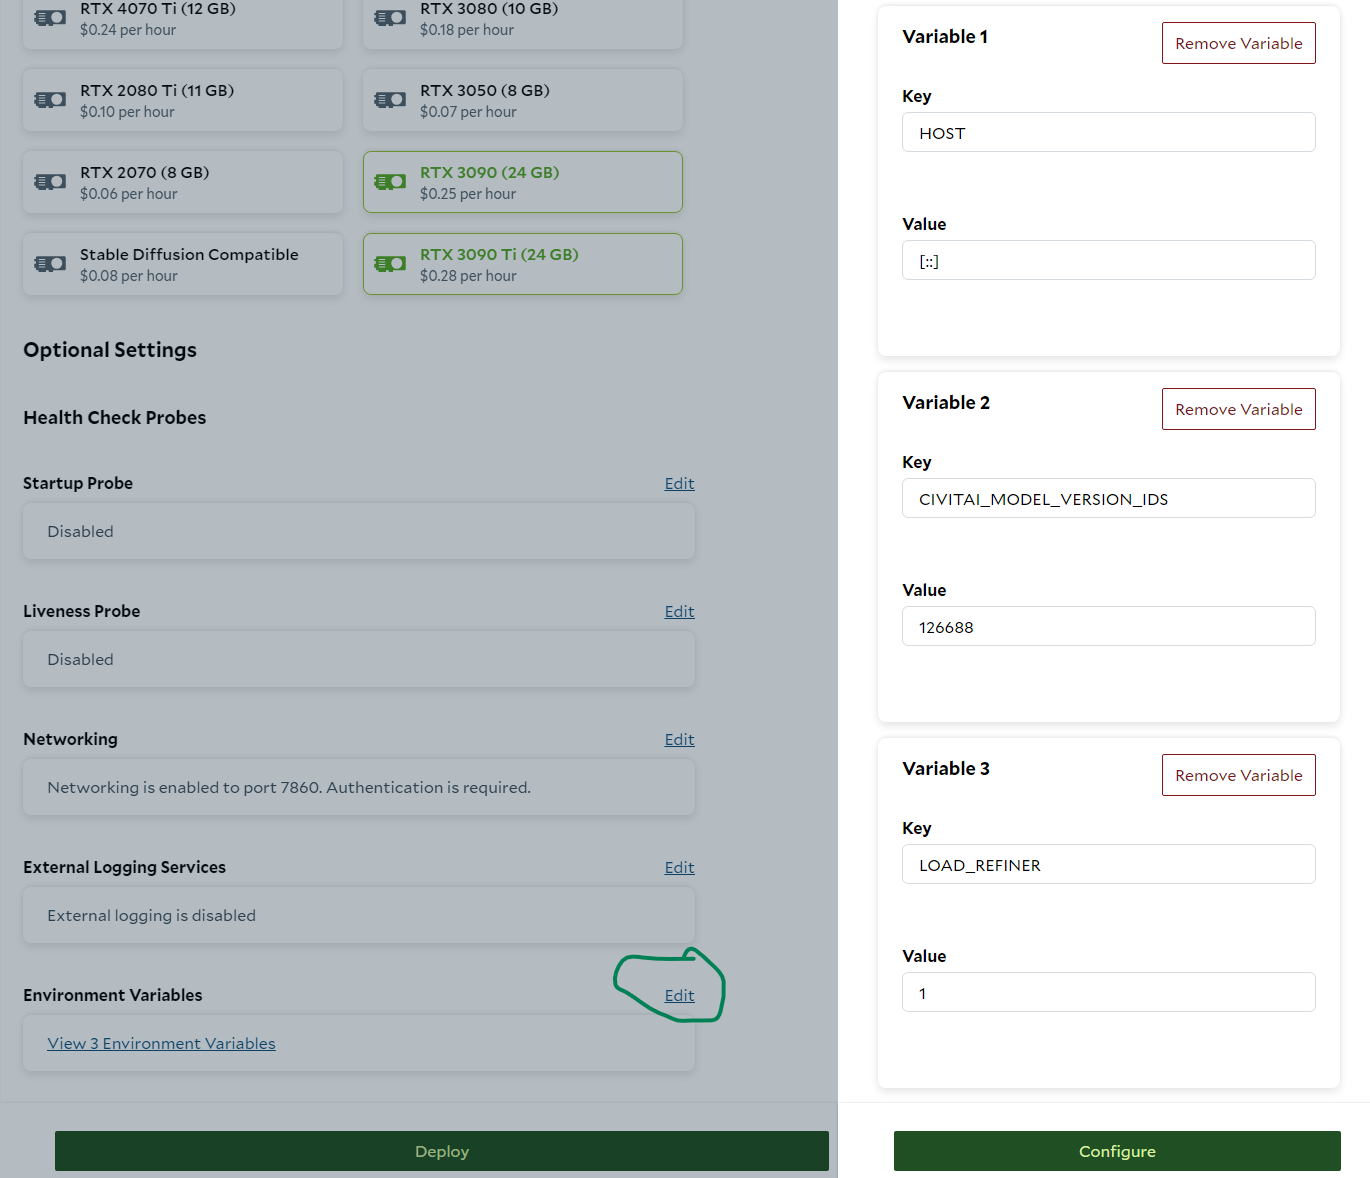The image size is (1370, 1178).
Task: Remove Variable 1
Action: tap(1238, 43)
